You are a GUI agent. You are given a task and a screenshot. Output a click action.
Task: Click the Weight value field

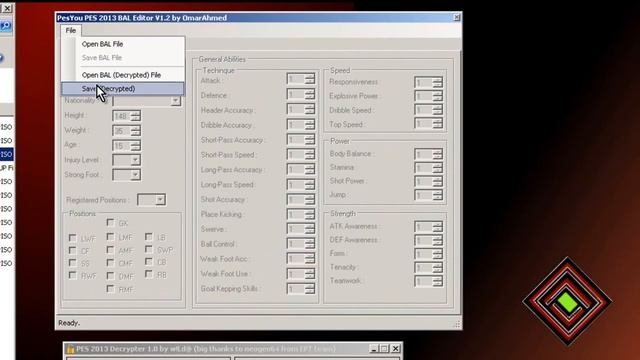coord(122,131)
